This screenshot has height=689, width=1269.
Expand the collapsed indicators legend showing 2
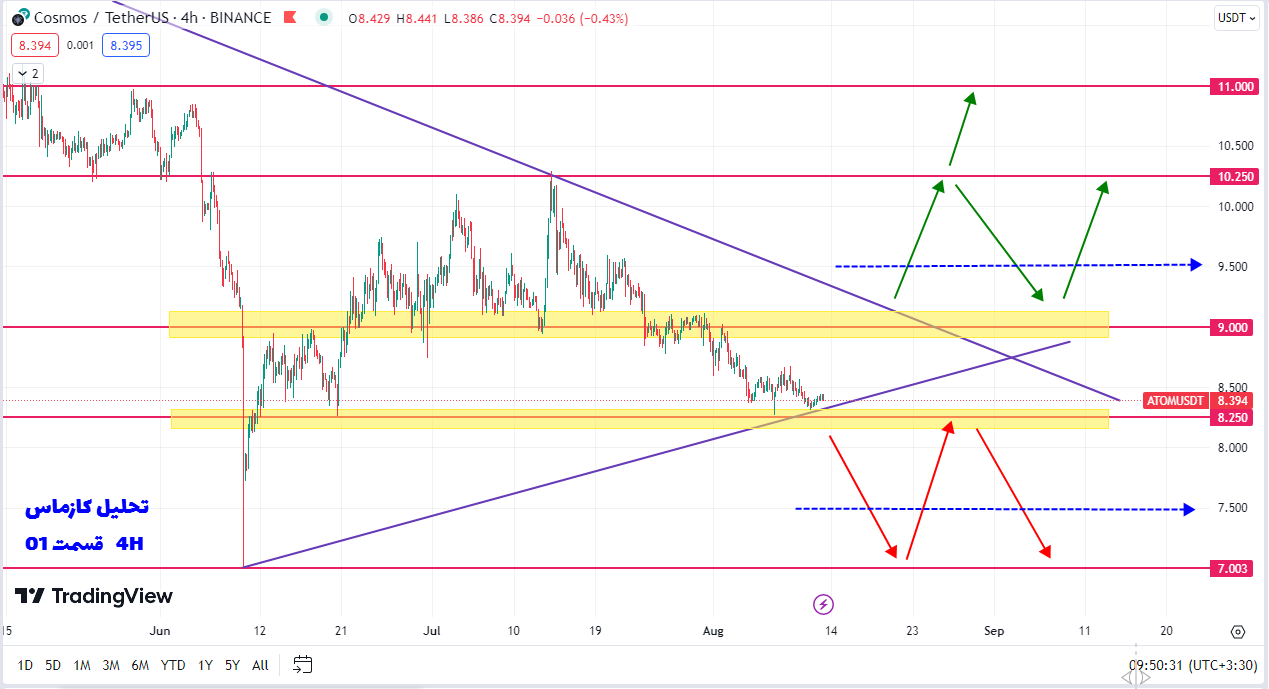[26, 73]
